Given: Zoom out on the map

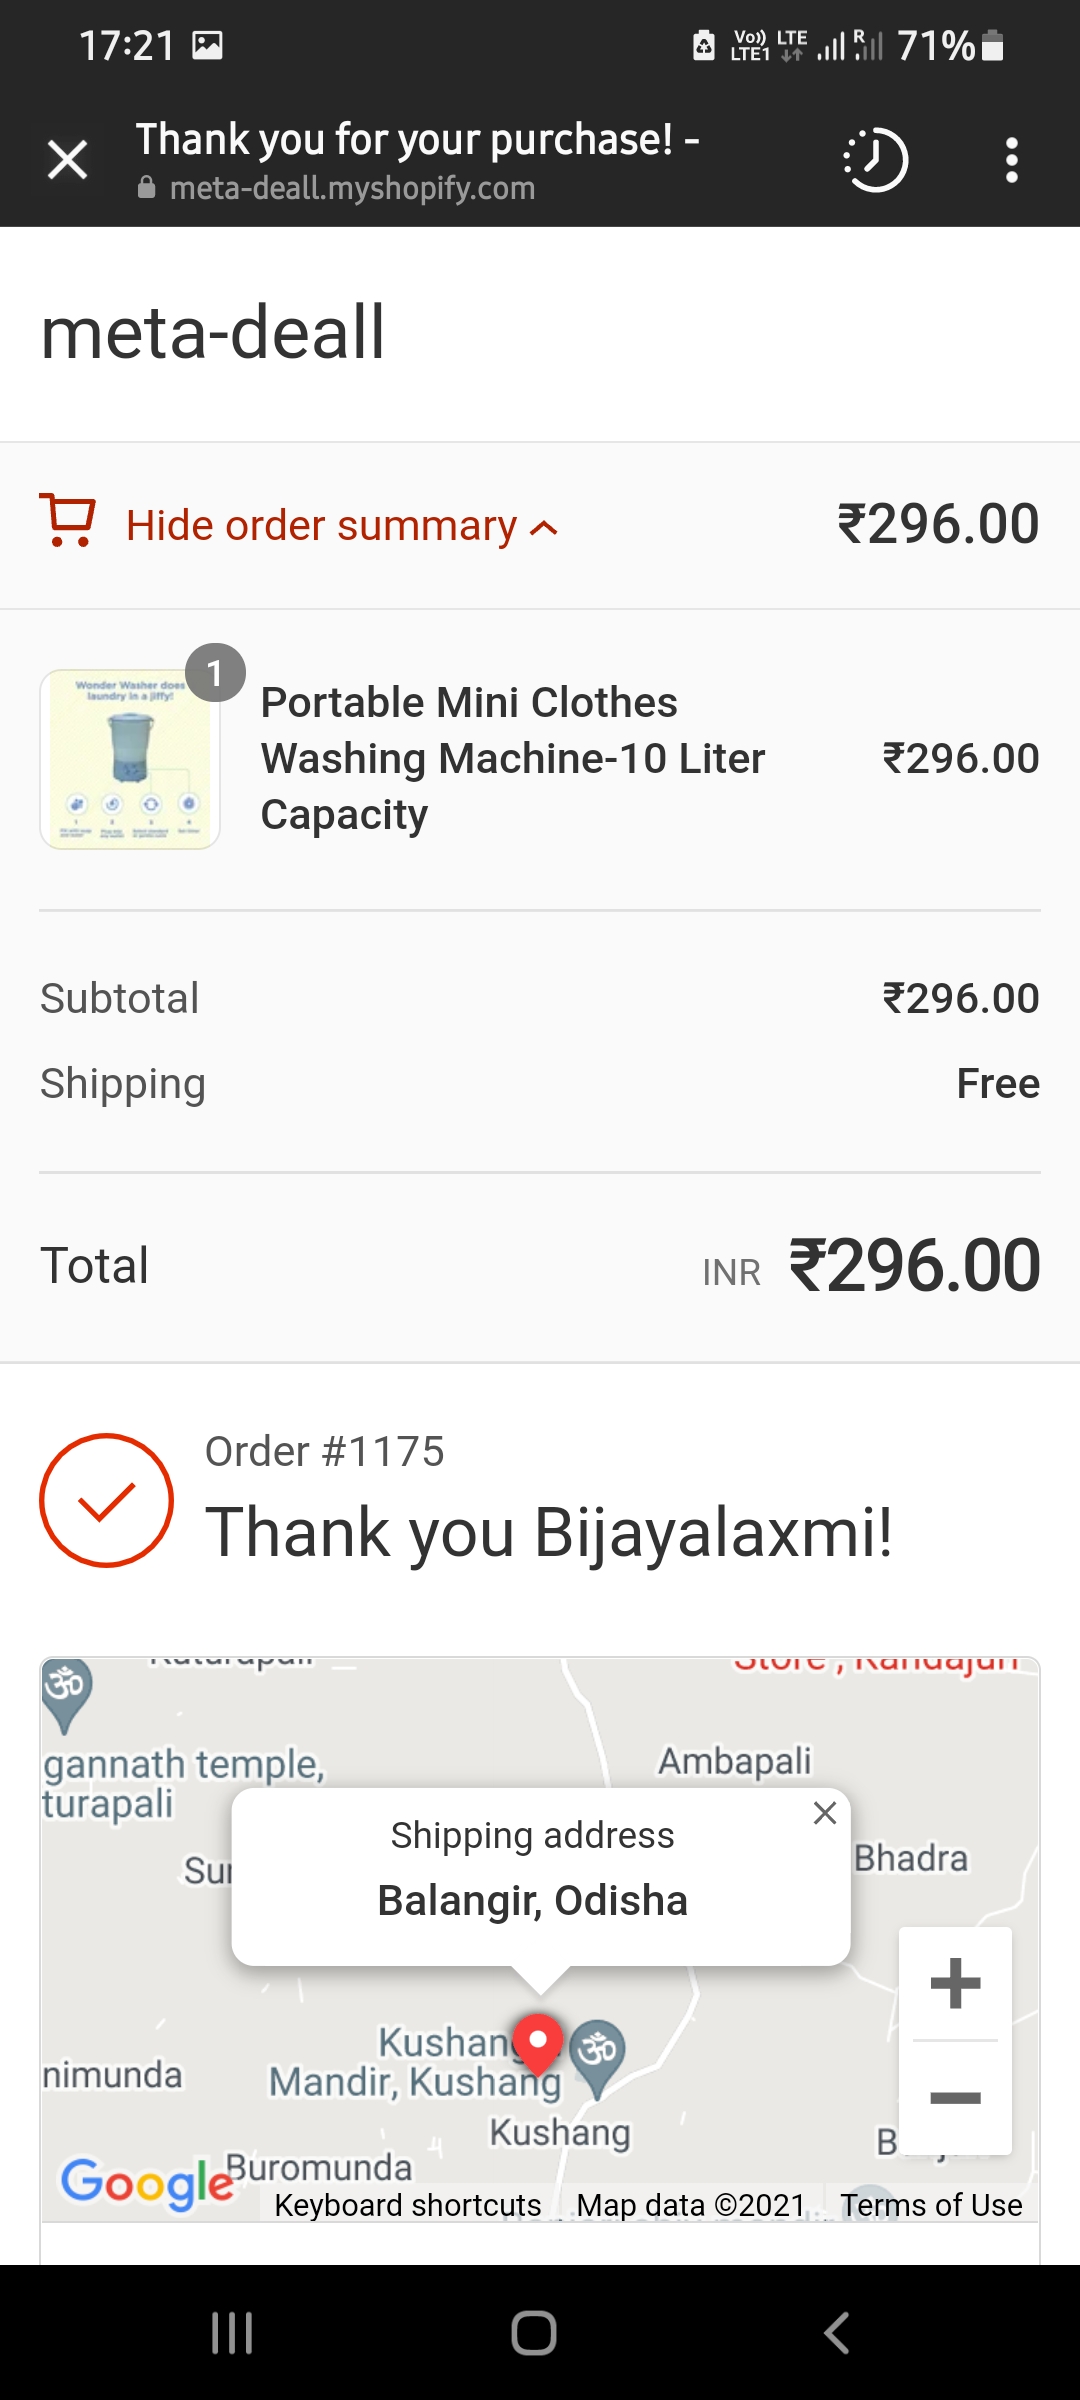Looking at the screenshot, I should point(955,2098).
